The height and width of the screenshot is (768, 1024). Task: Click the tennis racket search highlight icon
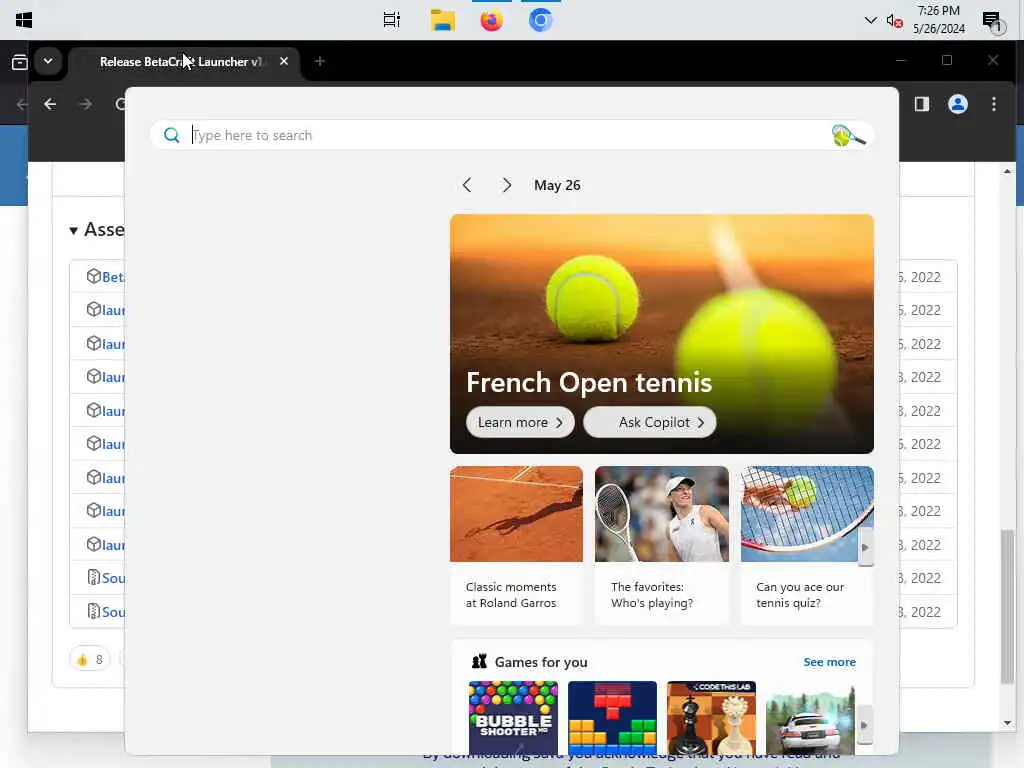pos(848,135)
